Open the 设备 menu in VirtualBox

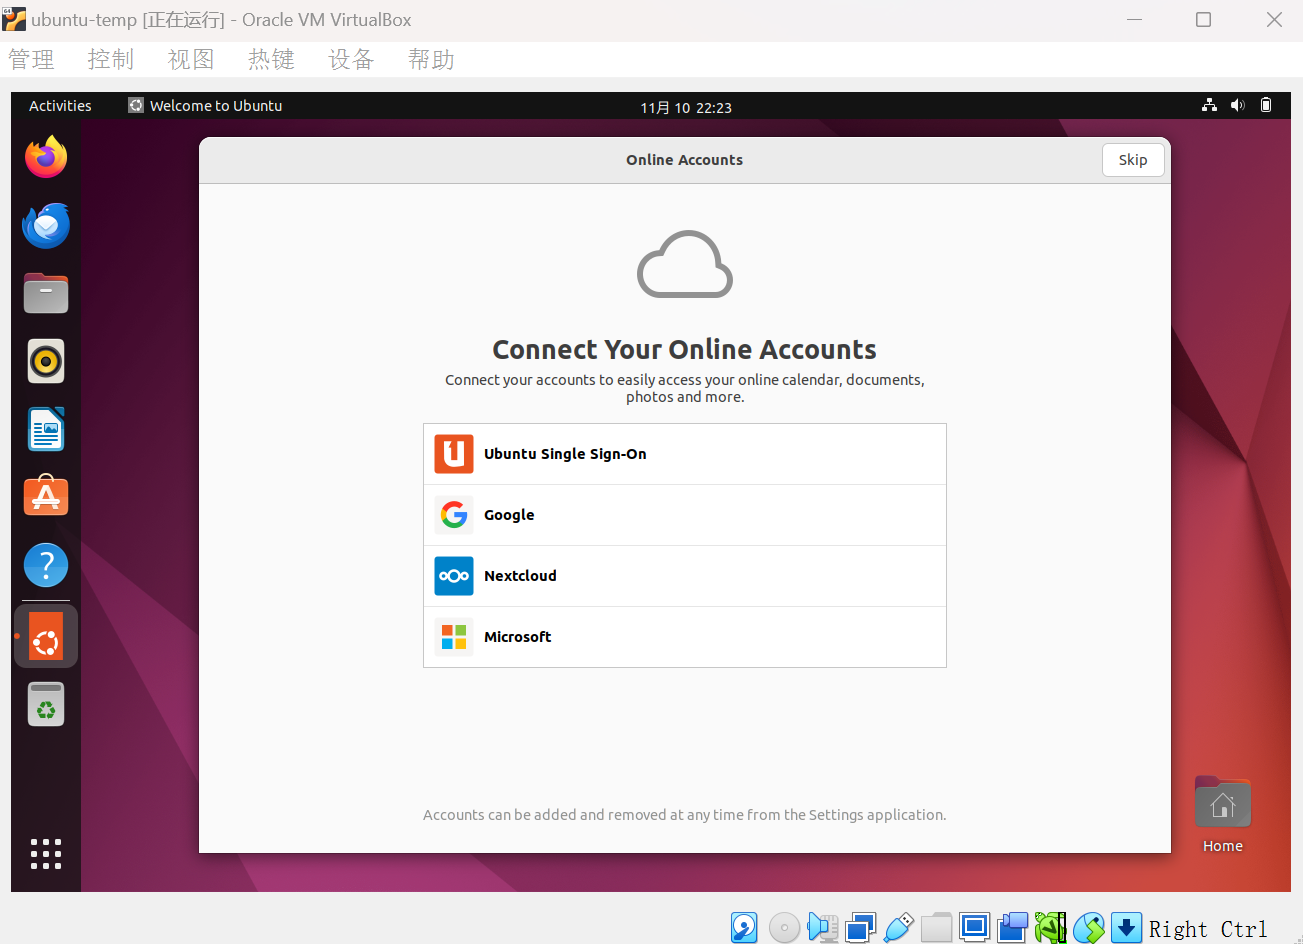pos(351,60)
